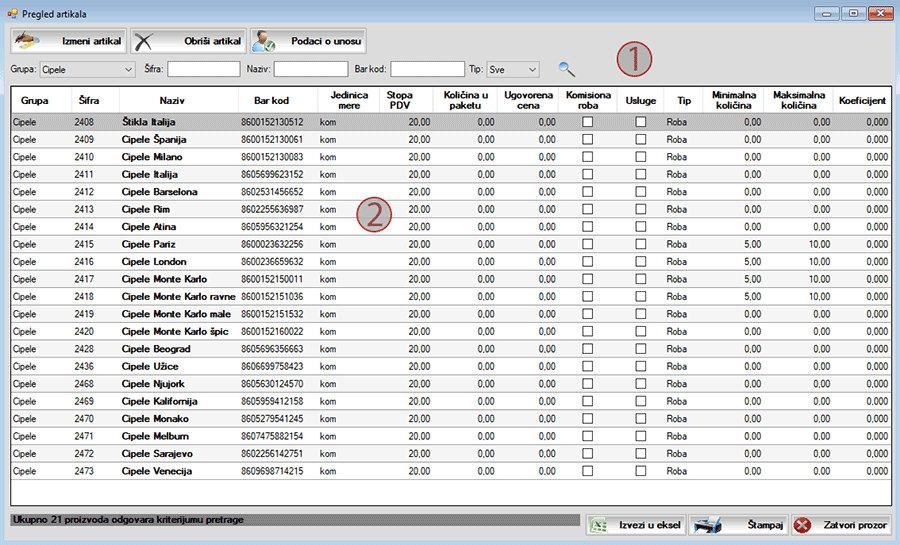The image size is (900, 545).
Task: Click bar code 8605699623152
Action: tap(272, 174)
